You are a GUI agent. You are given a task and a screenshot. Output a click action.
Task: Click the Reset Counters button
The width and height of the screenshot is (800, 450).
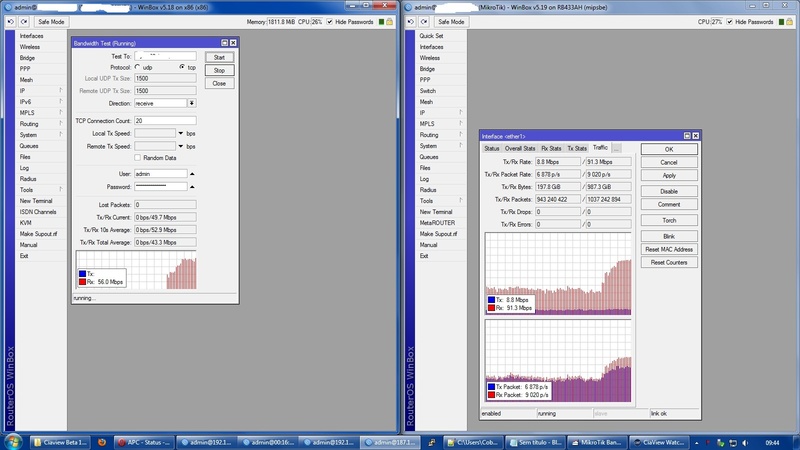coord(669,262)
